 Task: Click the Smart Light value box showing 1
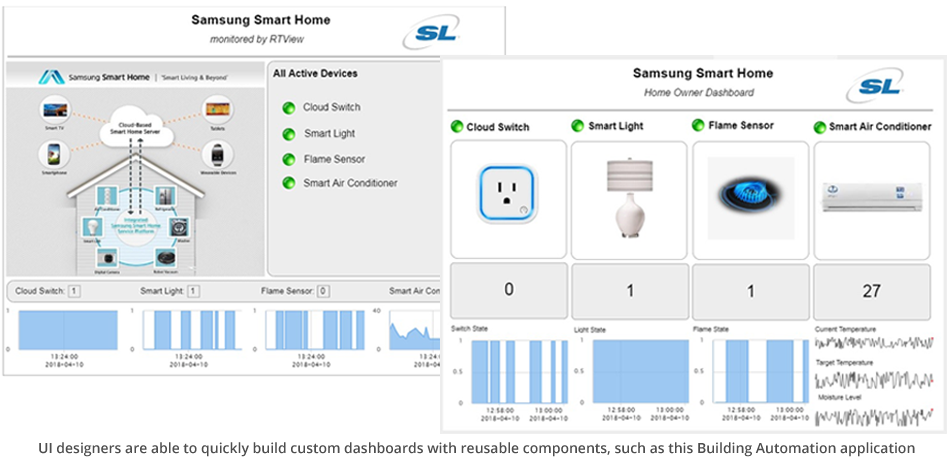click(x=630, y=292)
